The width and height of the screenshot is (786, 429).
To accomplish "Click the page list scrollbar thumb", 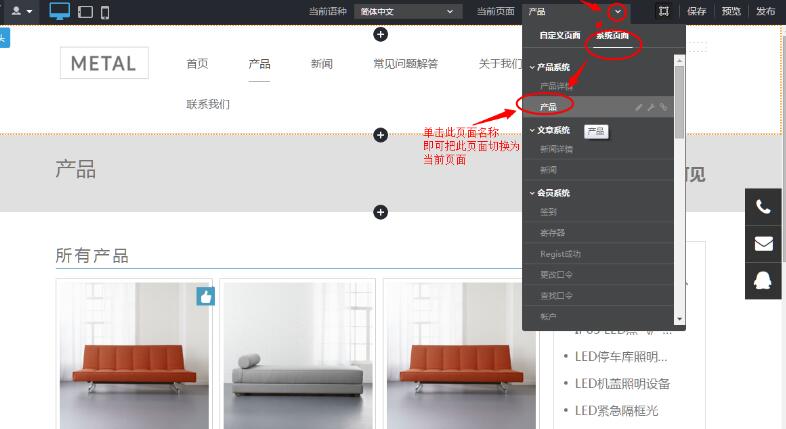I will [679, 102].
